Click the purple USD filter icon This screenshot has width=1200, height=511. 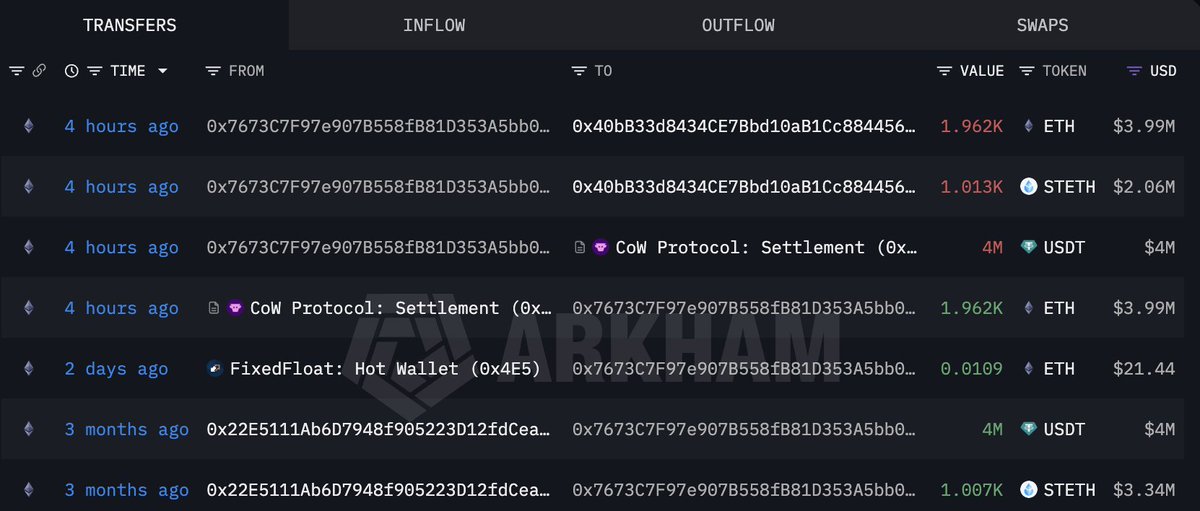[1134, 71]
